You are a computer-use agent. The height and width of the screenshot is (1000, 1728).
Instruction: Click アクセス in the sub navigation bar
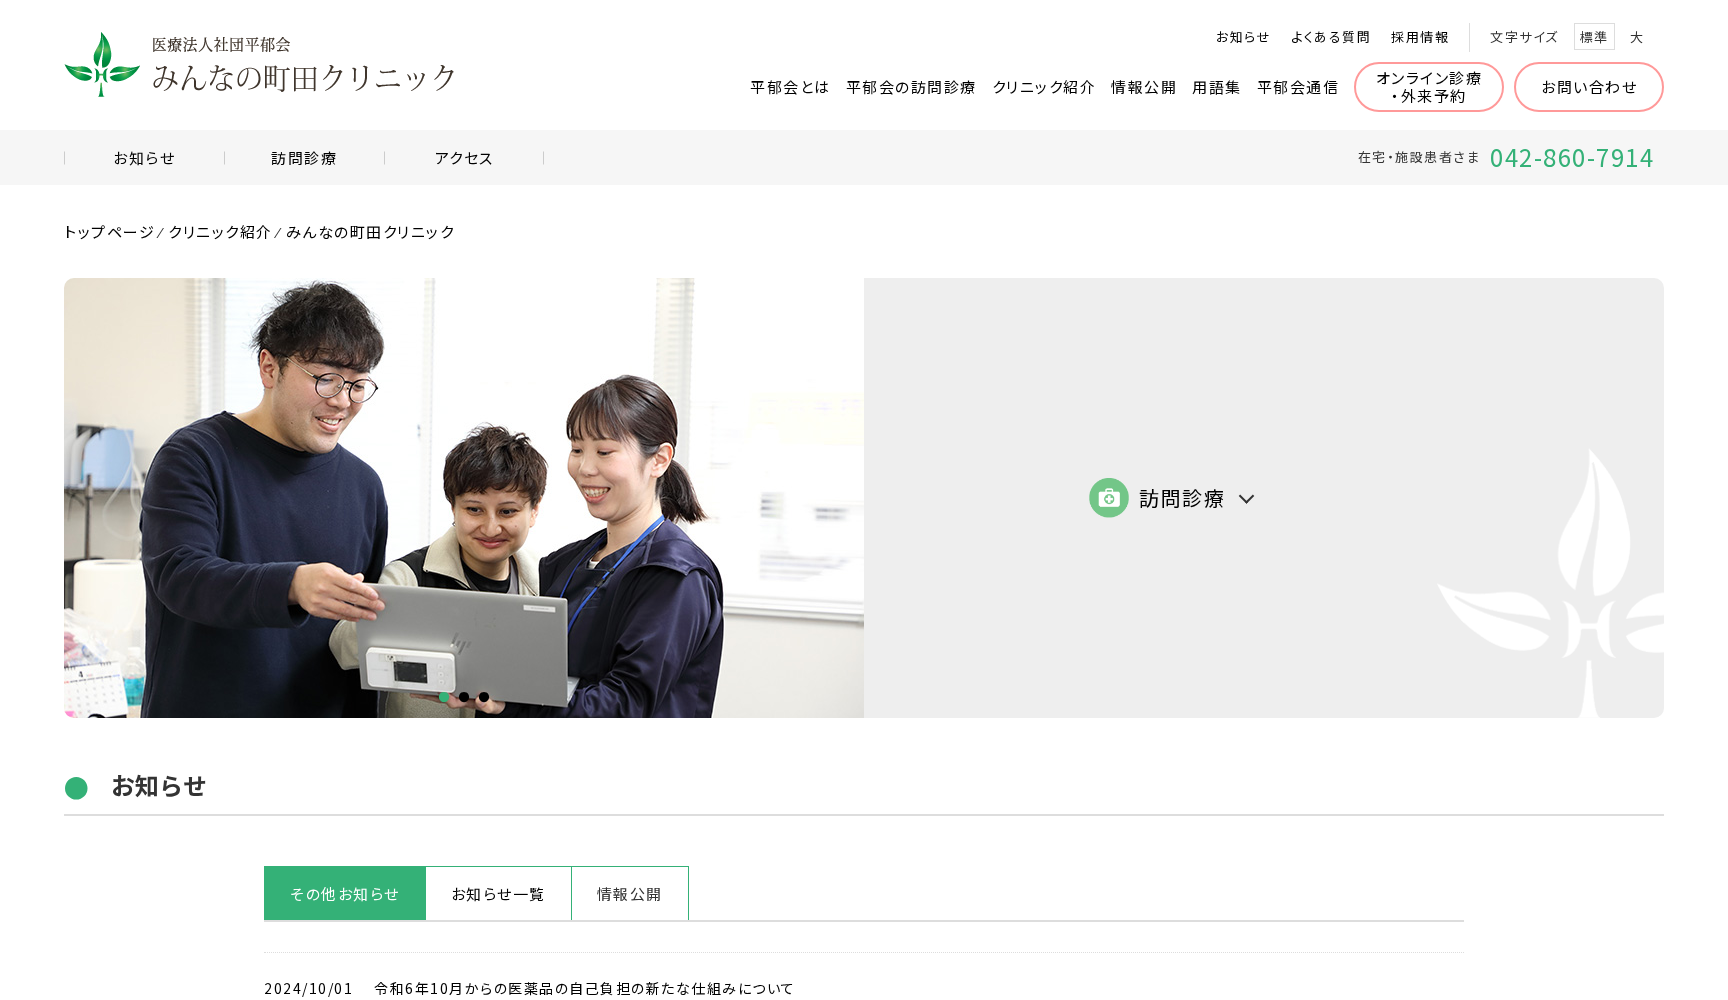(463, 157)
